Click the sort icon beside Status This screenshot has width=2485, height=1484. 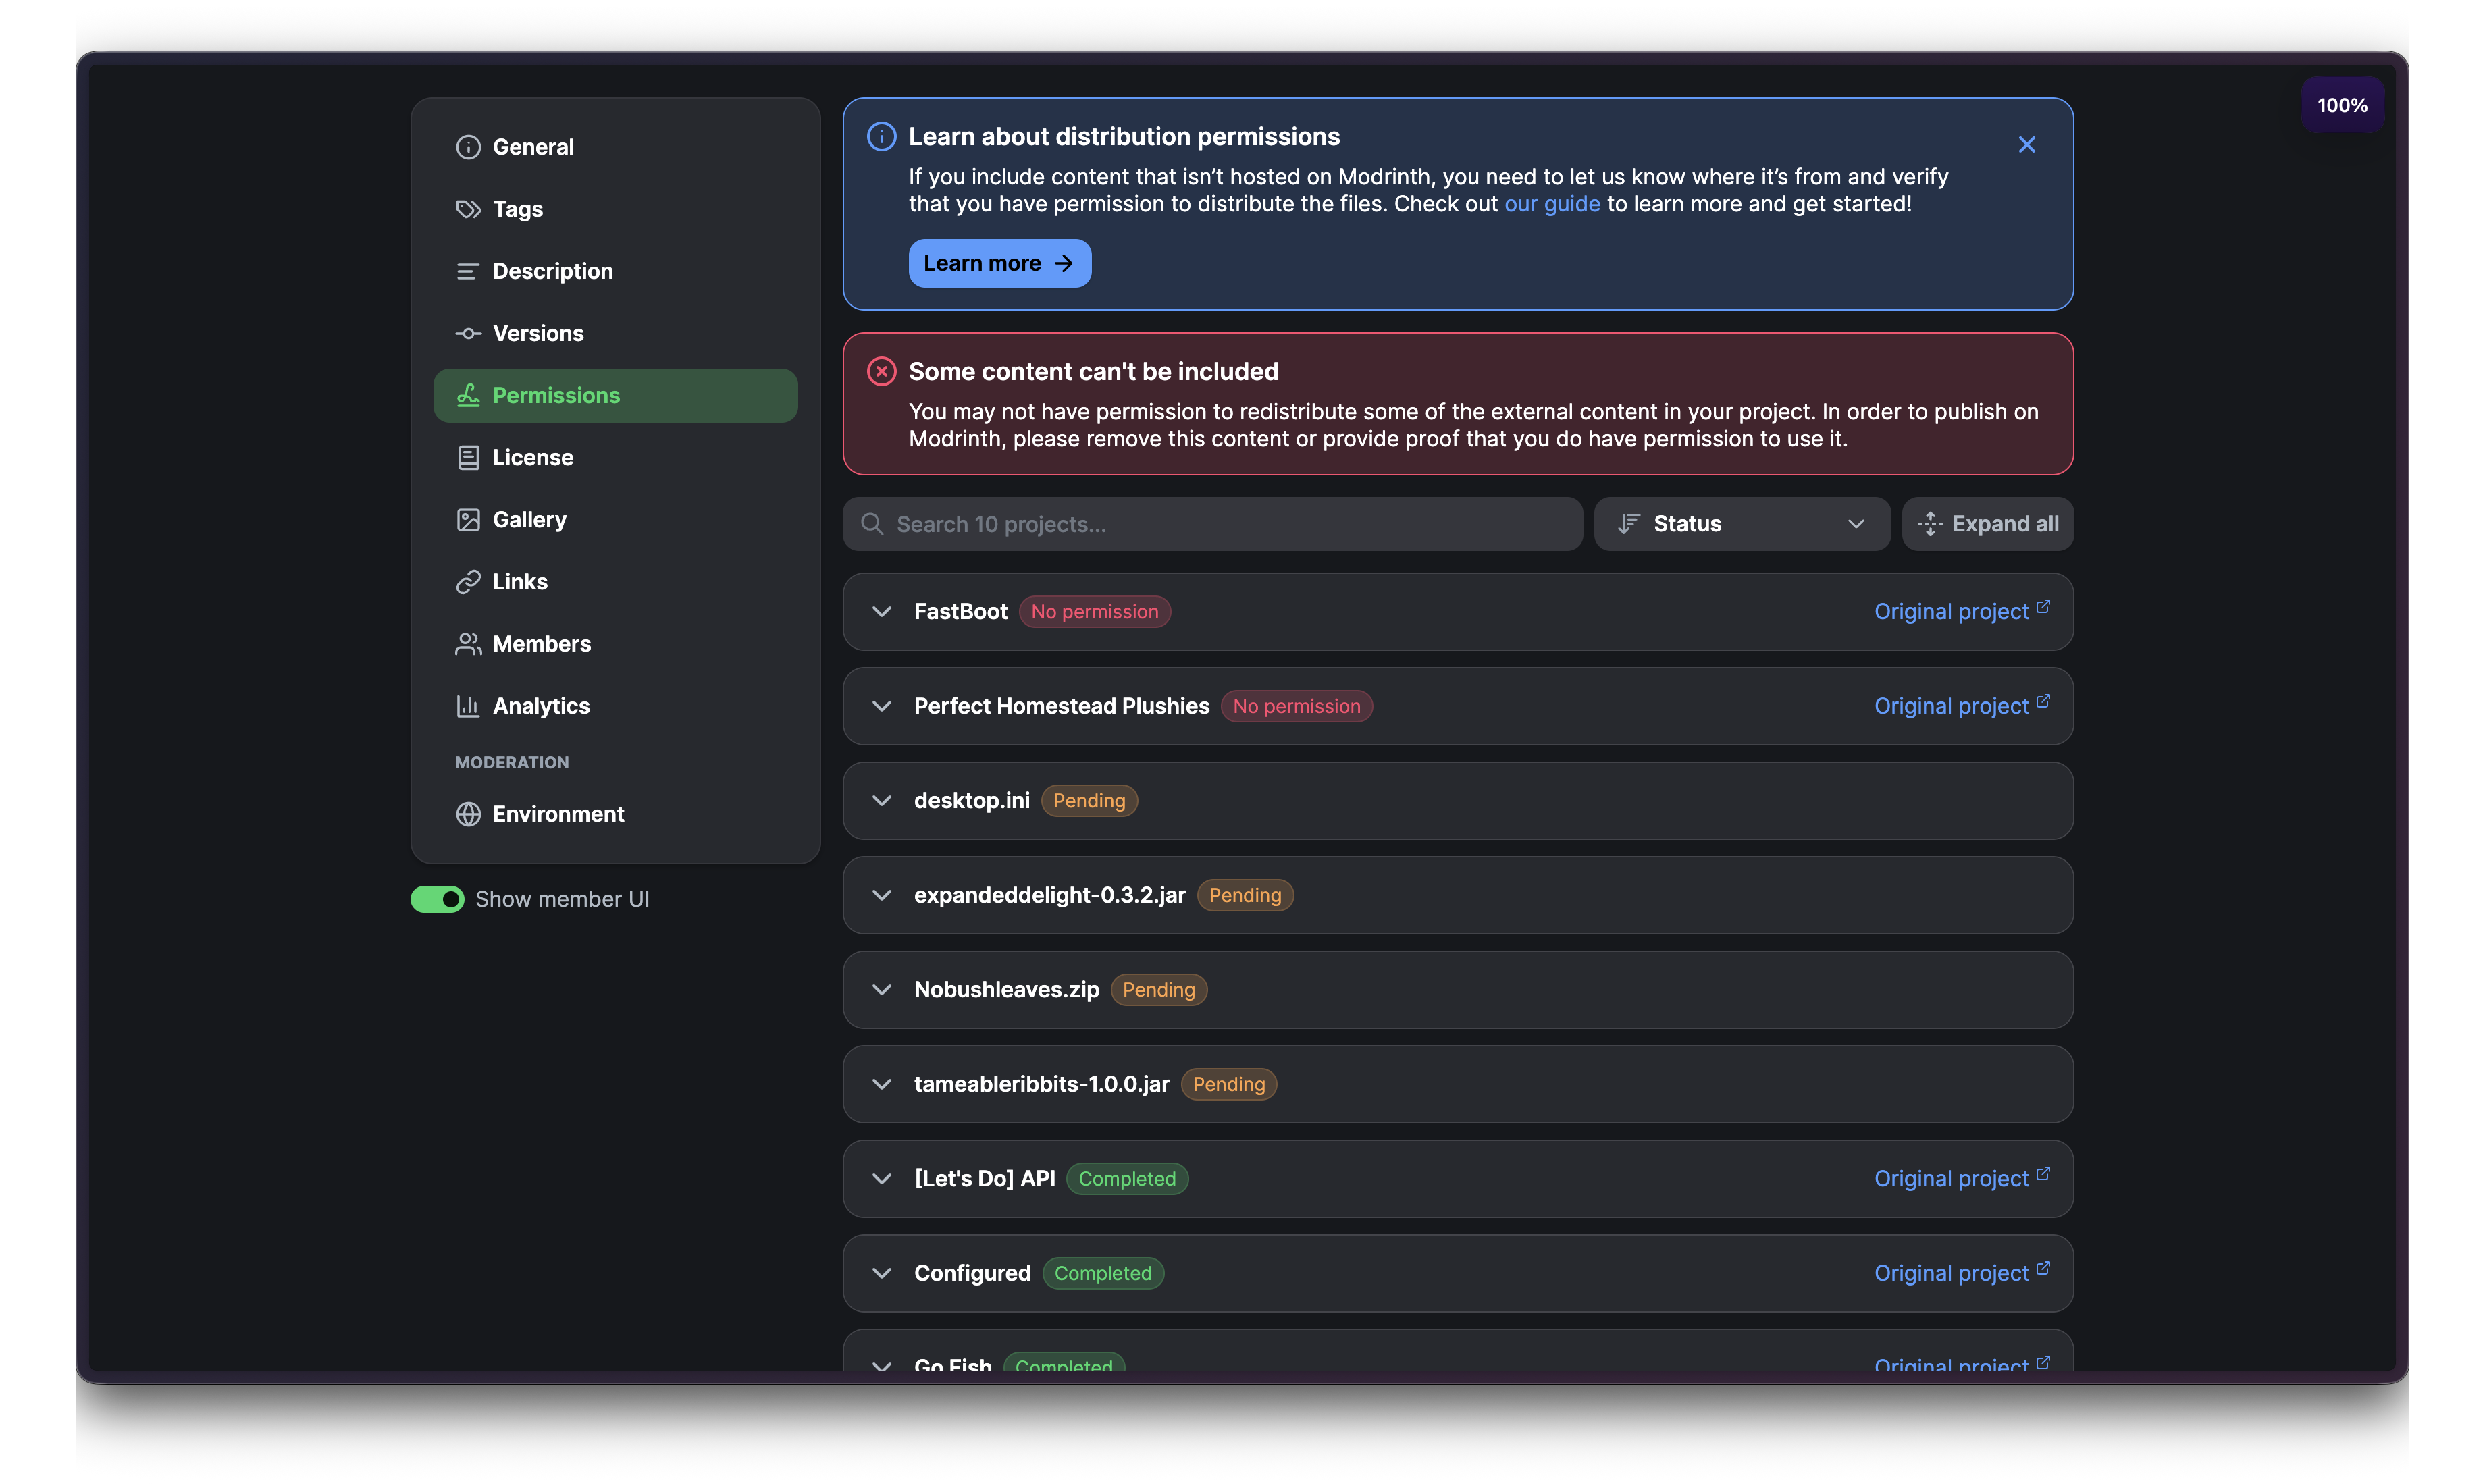pos(1629,524)
